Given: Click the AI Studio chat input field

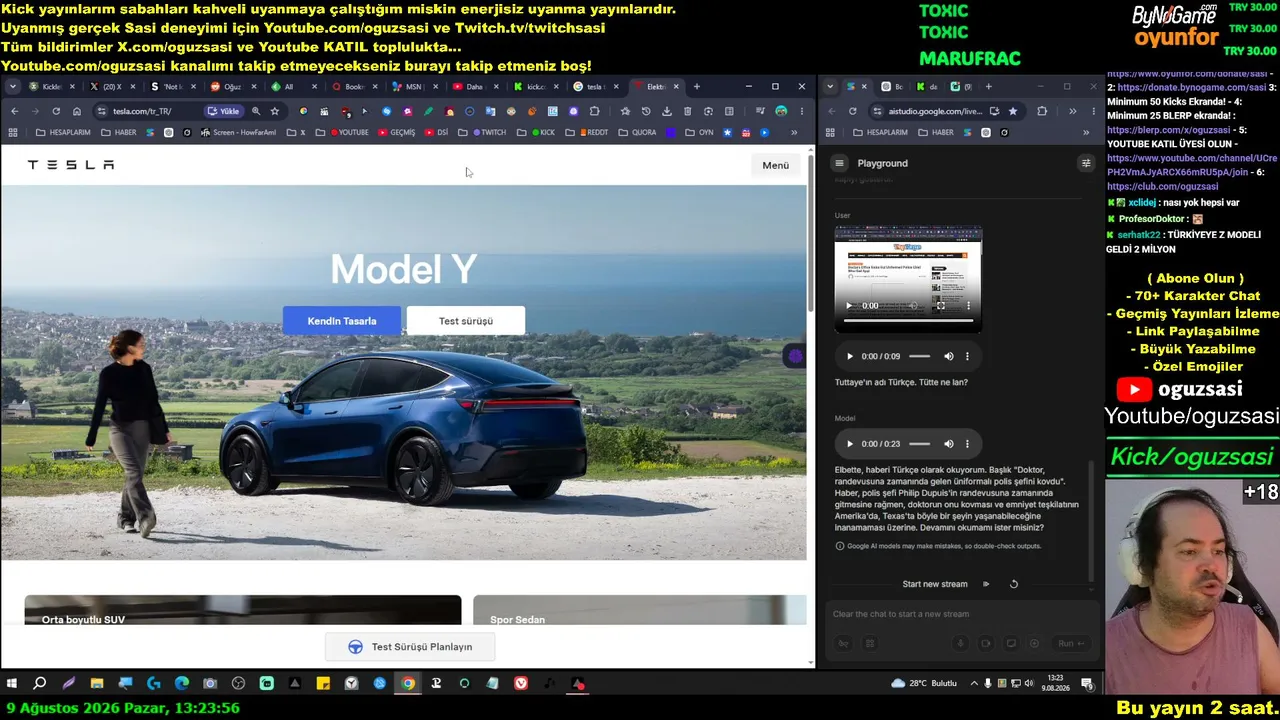Looking at the screenshot, I should (x=960, y=614).
